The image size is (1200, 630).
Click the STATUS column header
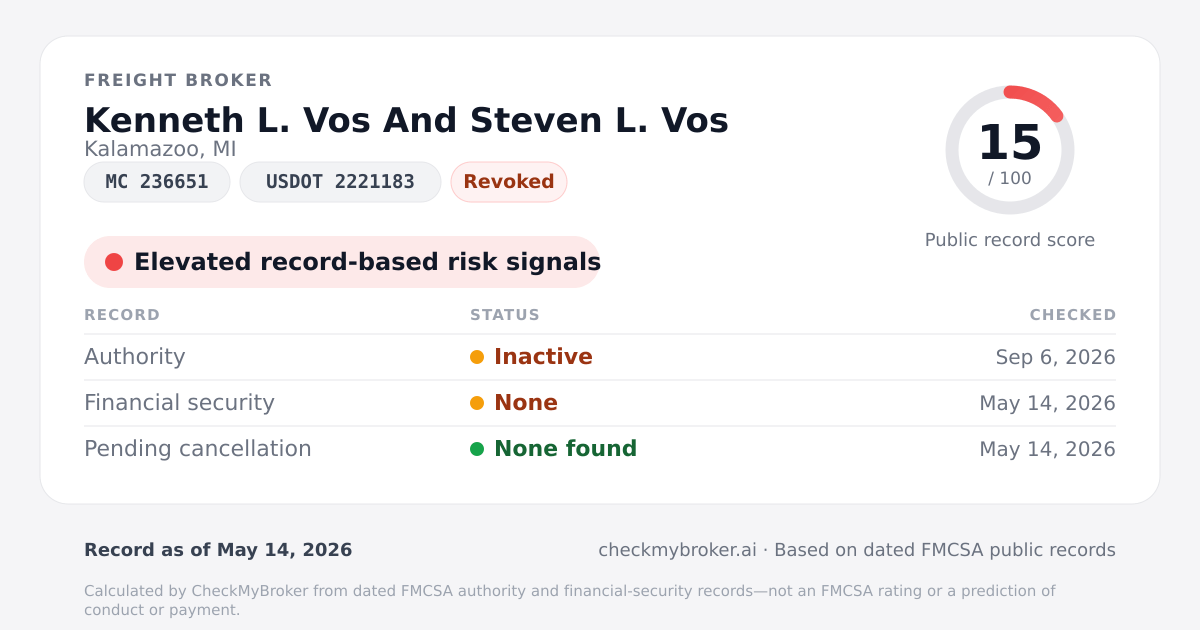coord(505,315)
